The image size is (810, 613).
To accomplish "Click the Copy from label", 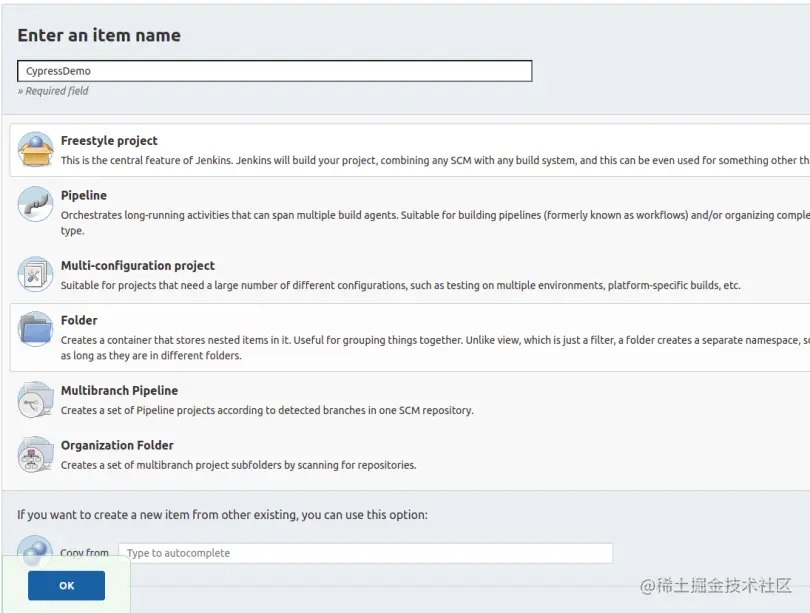I will click(84, 553).
